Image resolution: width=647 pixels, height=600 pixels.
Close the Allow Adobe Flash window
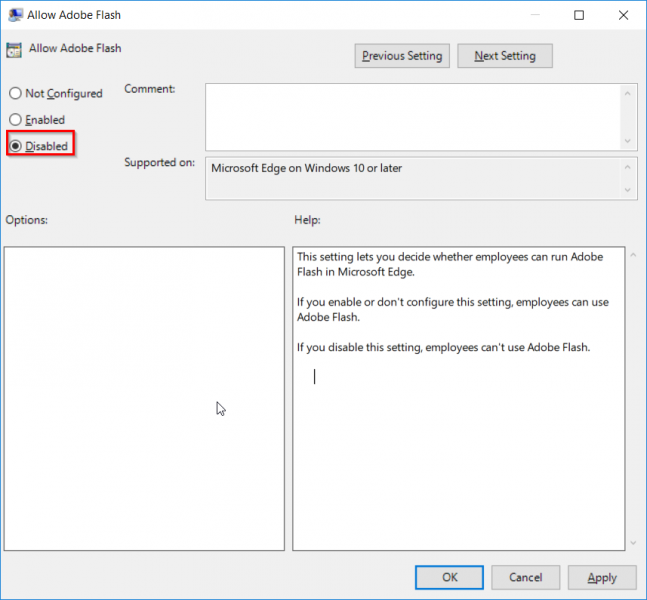623,15
